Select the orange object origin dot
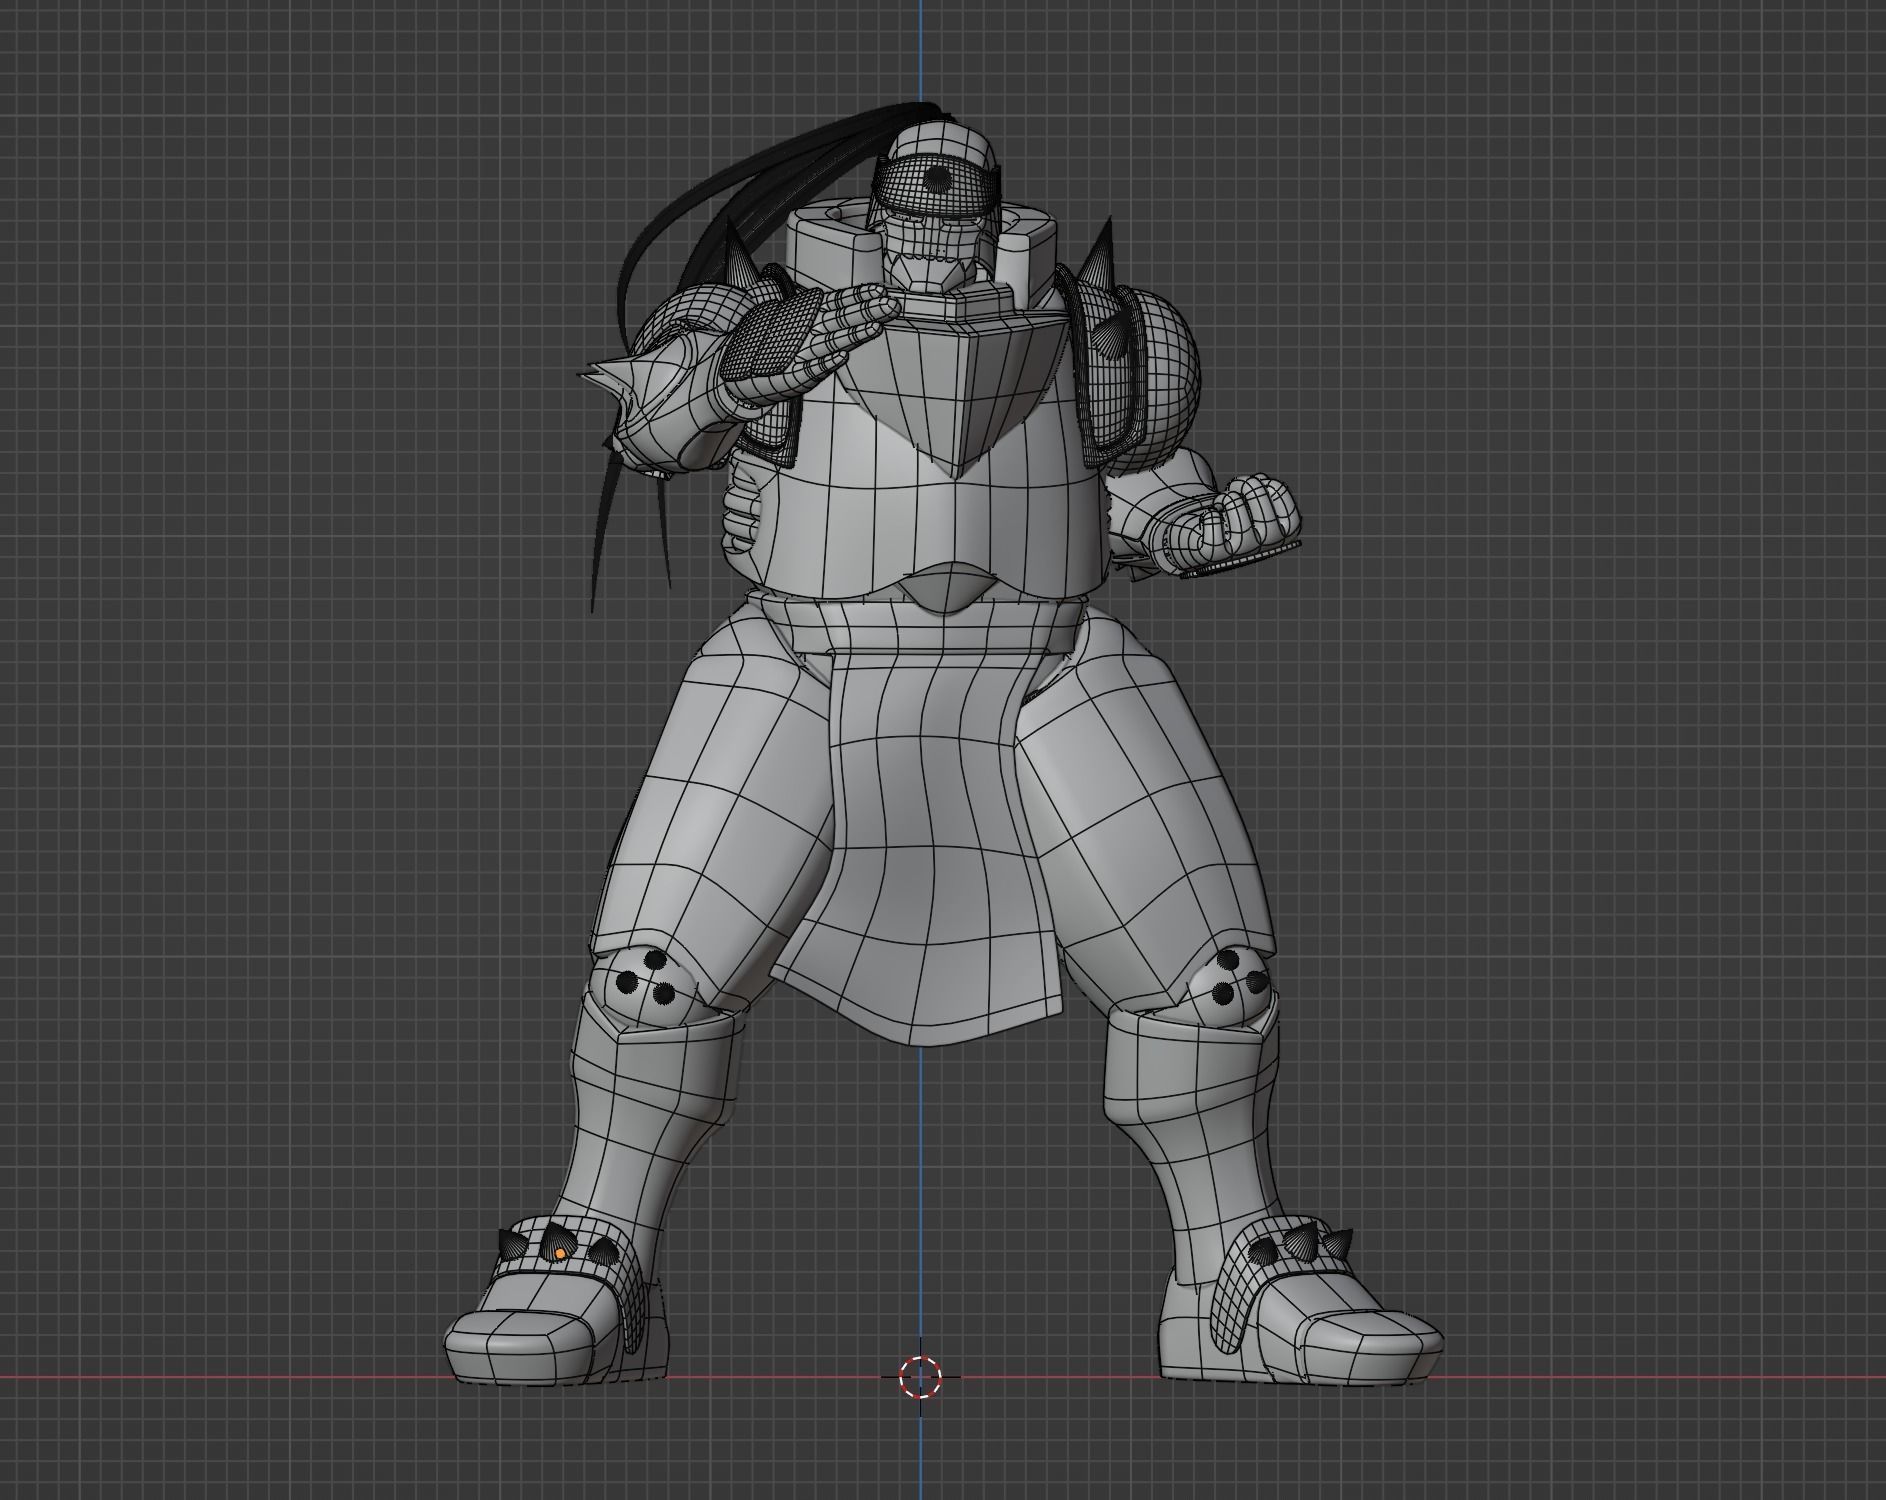 561,1253
